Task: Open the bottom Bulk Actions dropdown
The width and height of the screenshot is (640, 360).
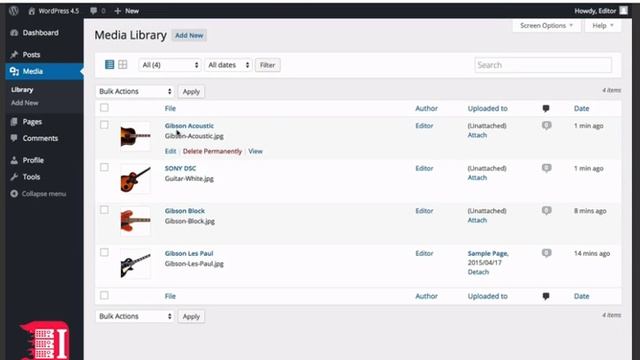Action: 135,316
